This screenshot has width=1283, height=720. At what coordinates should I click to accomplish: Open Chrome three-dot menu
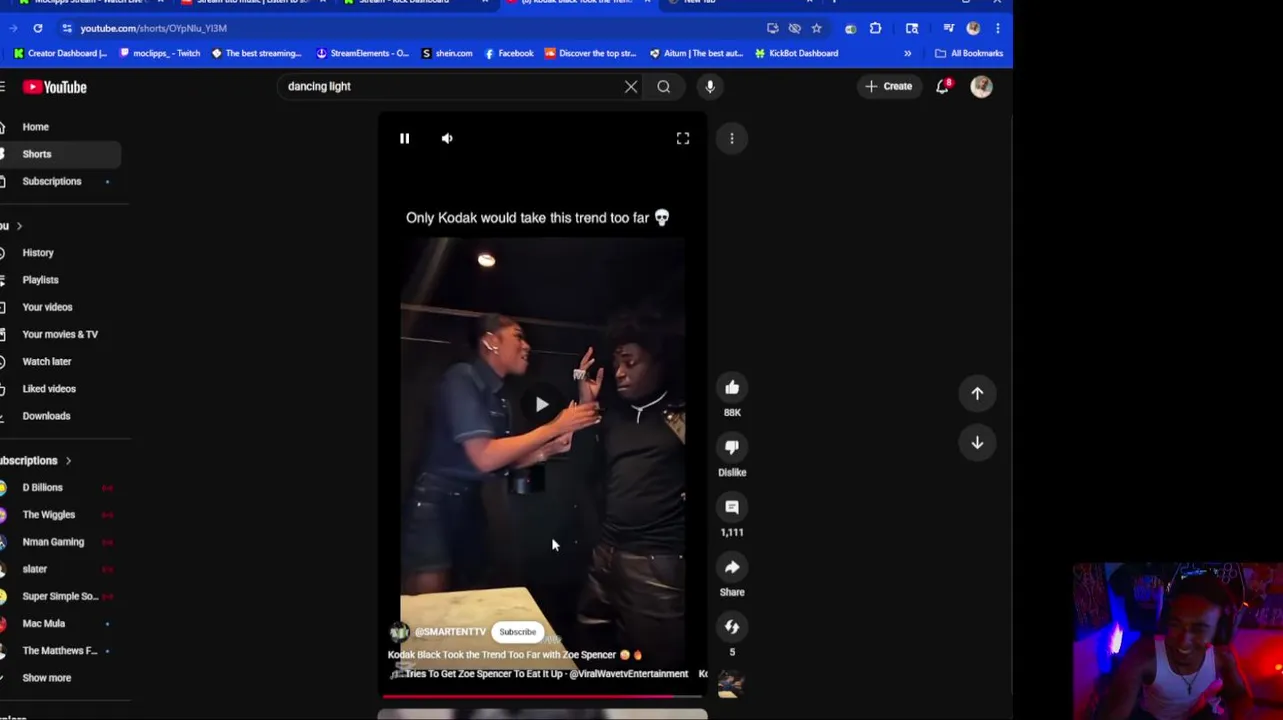click(x=997, y=28)
